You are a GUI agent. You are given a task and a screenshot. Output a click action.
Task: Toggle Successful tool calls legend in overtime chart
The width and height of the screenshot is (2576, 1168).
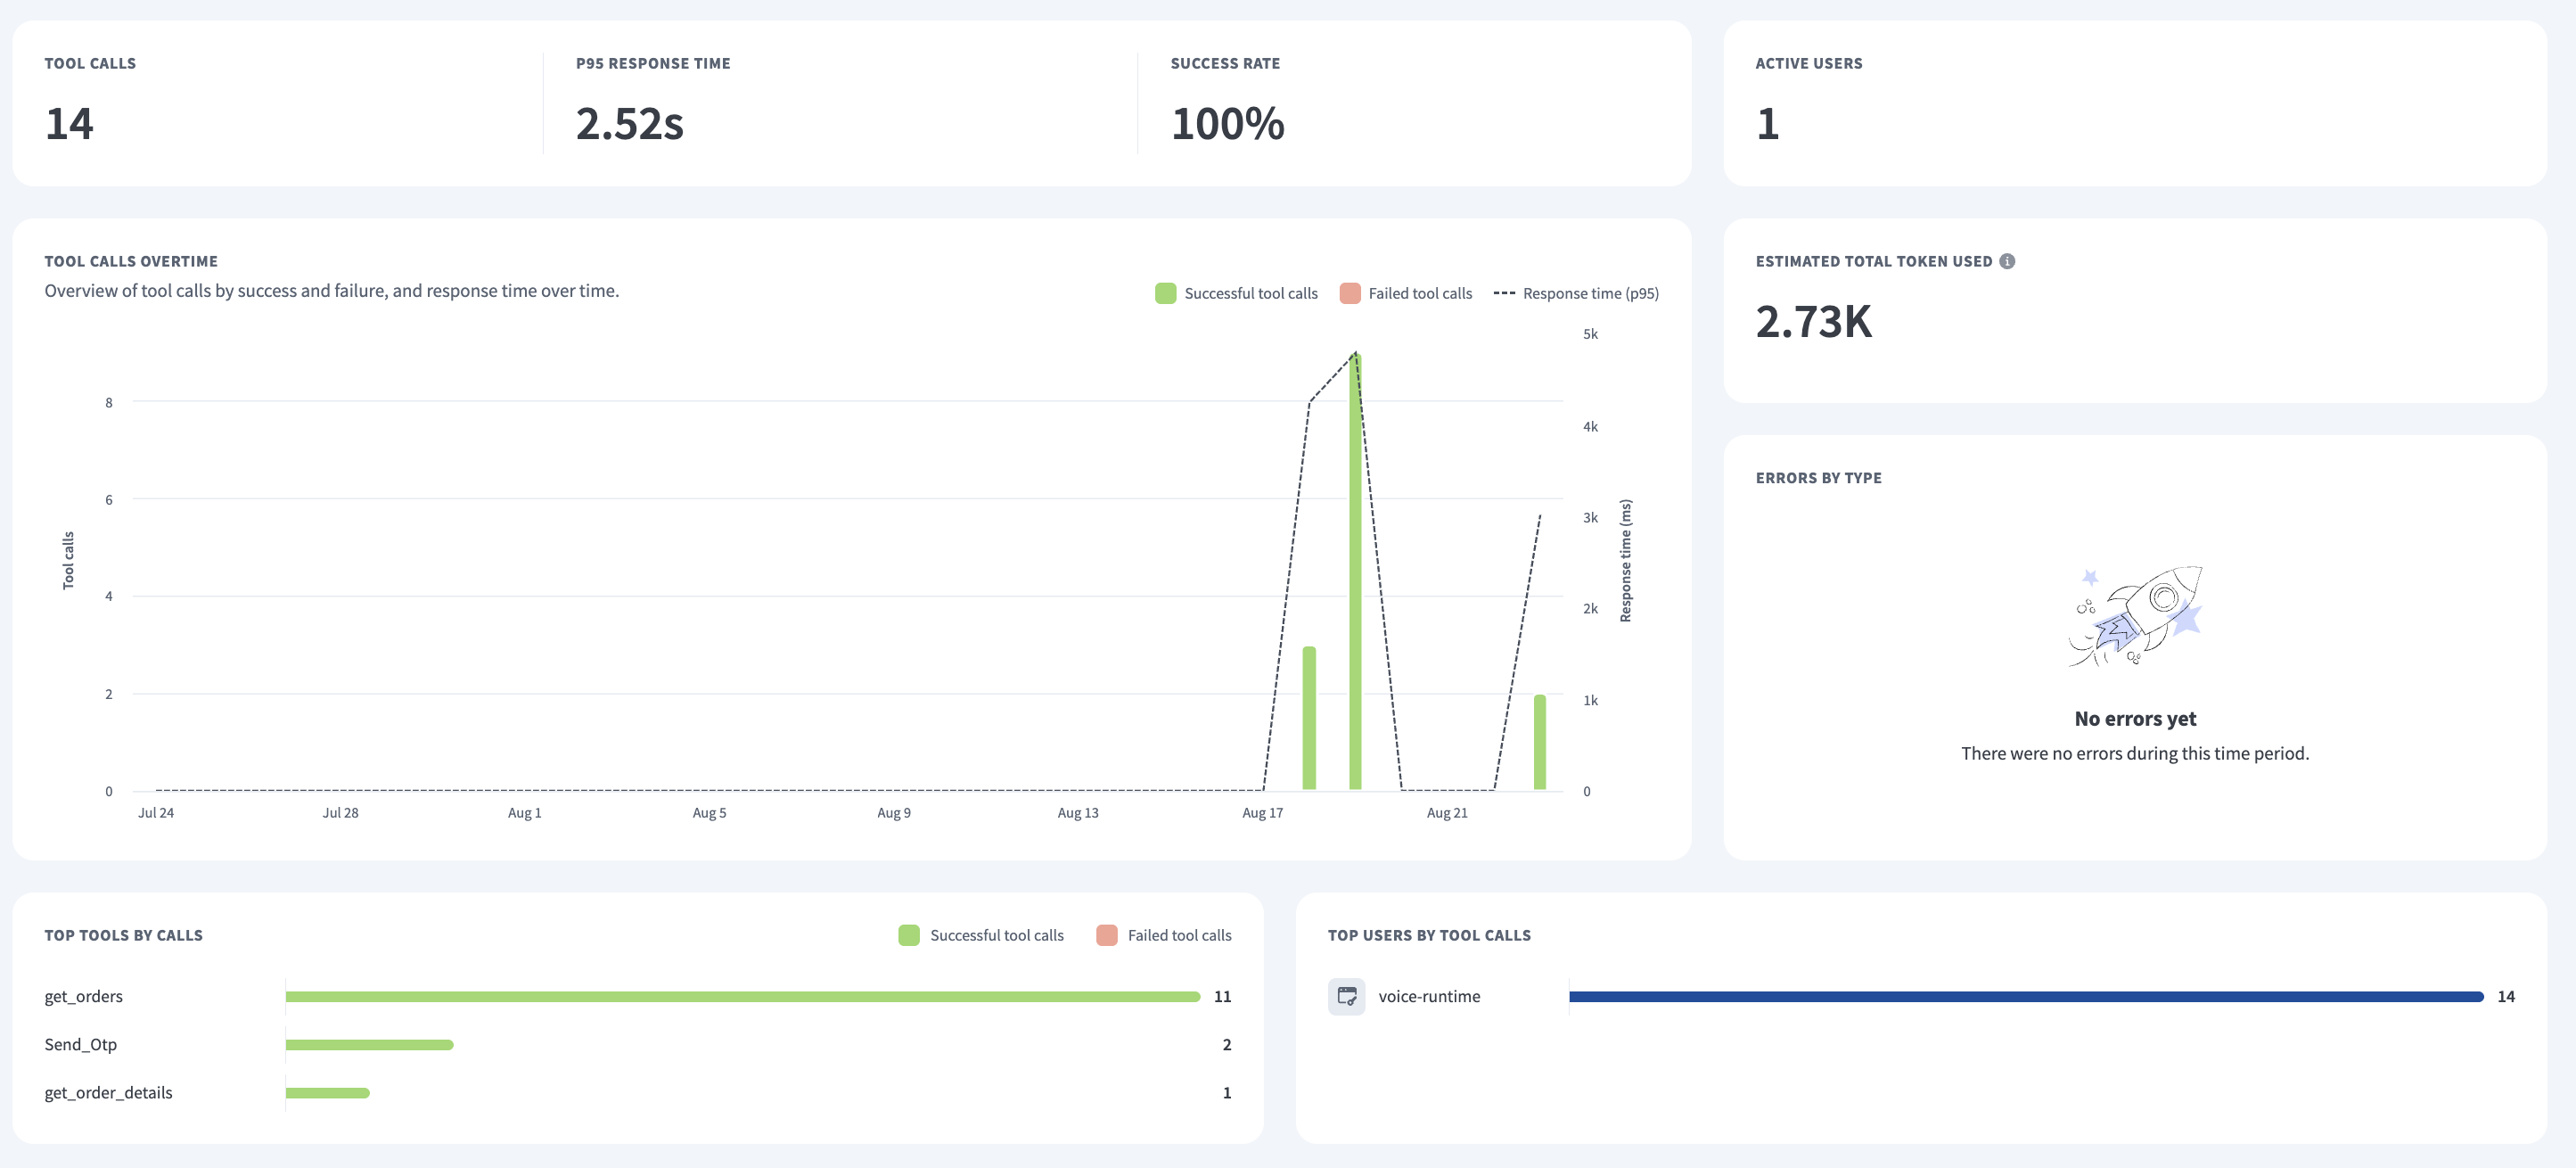click(1236, 293)
